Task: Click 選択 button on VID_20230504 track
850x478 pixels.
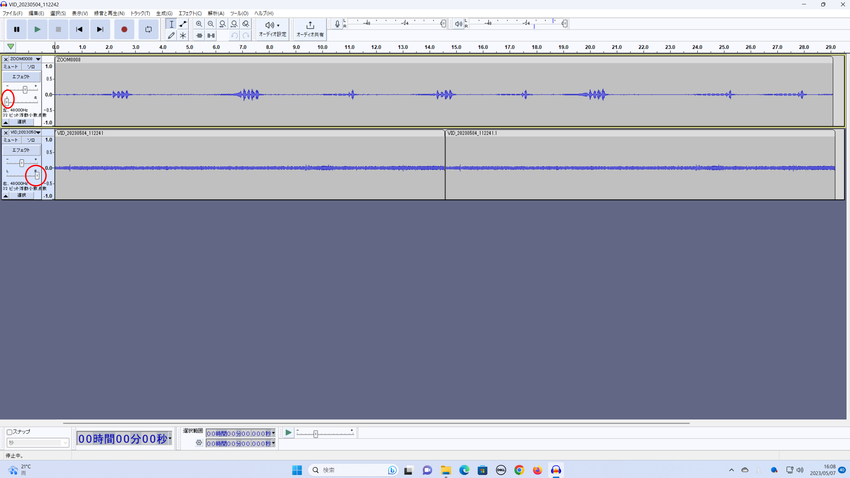Action: coord(22,195)
